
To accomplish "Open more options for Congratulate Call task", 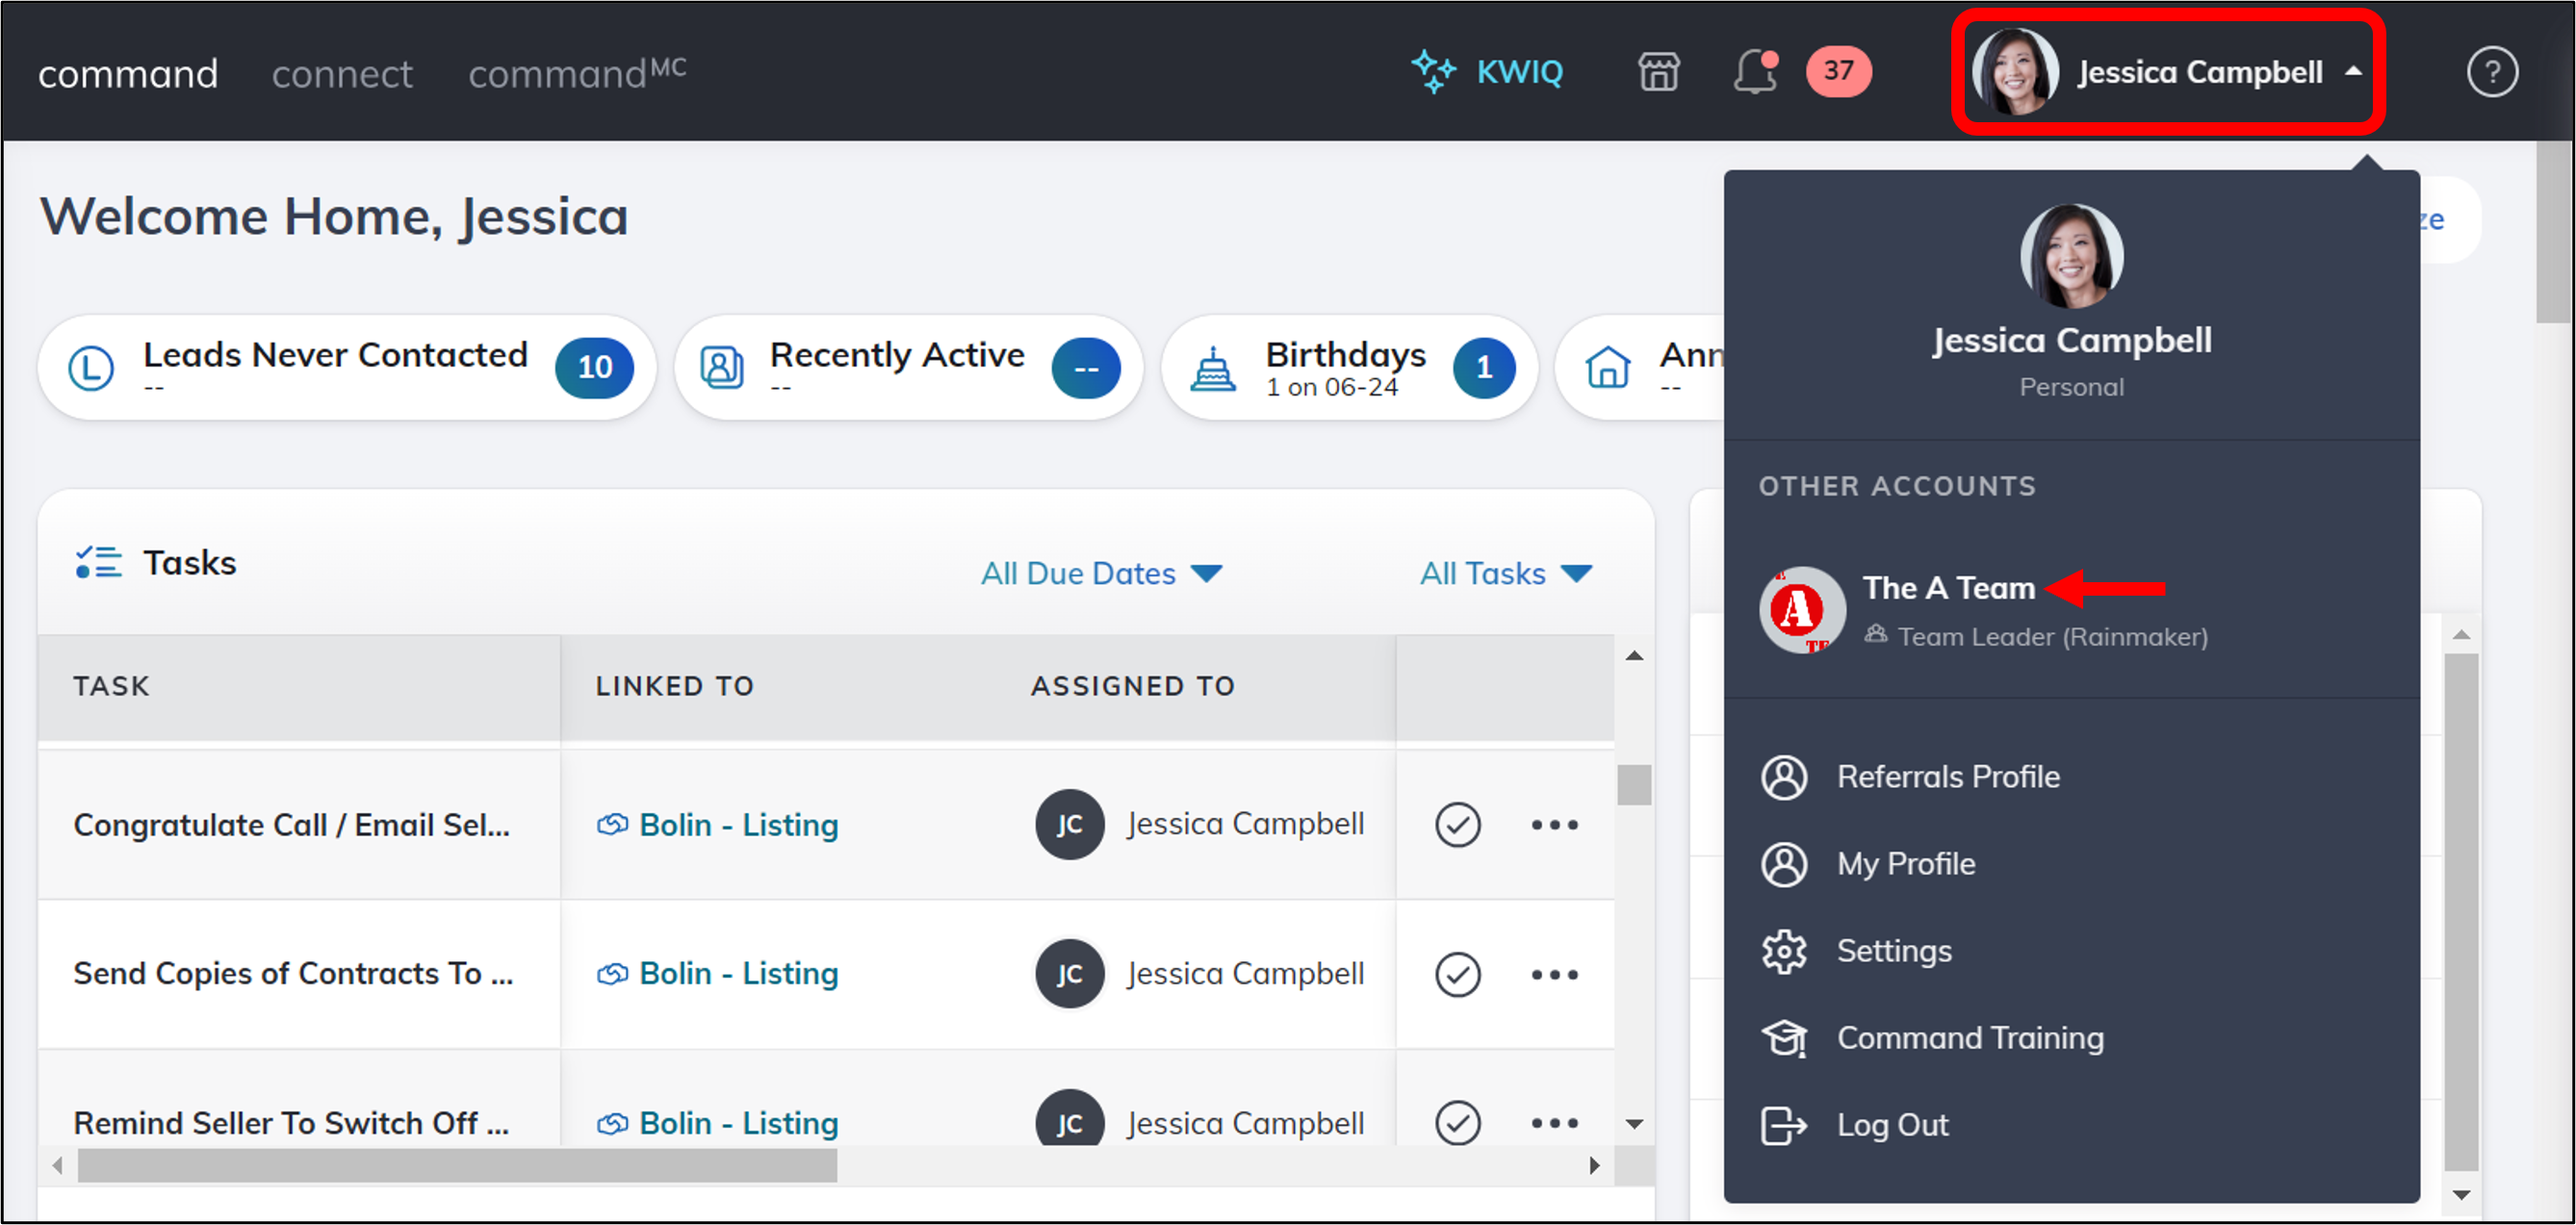I will [1554, 825].
